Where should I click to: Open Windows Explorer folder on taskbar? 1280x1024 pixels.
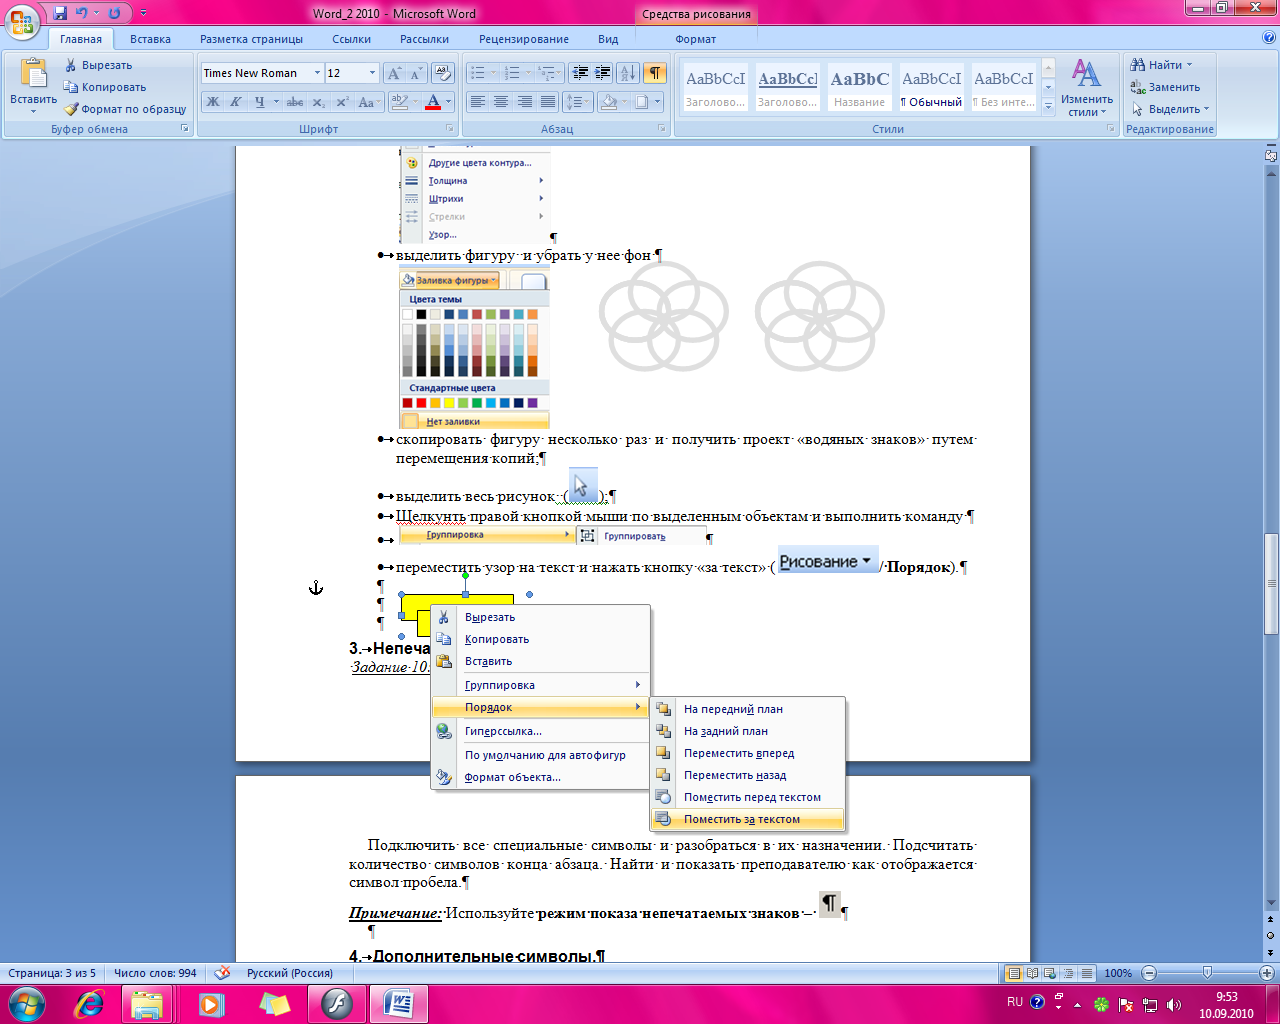coord(147,1003)
